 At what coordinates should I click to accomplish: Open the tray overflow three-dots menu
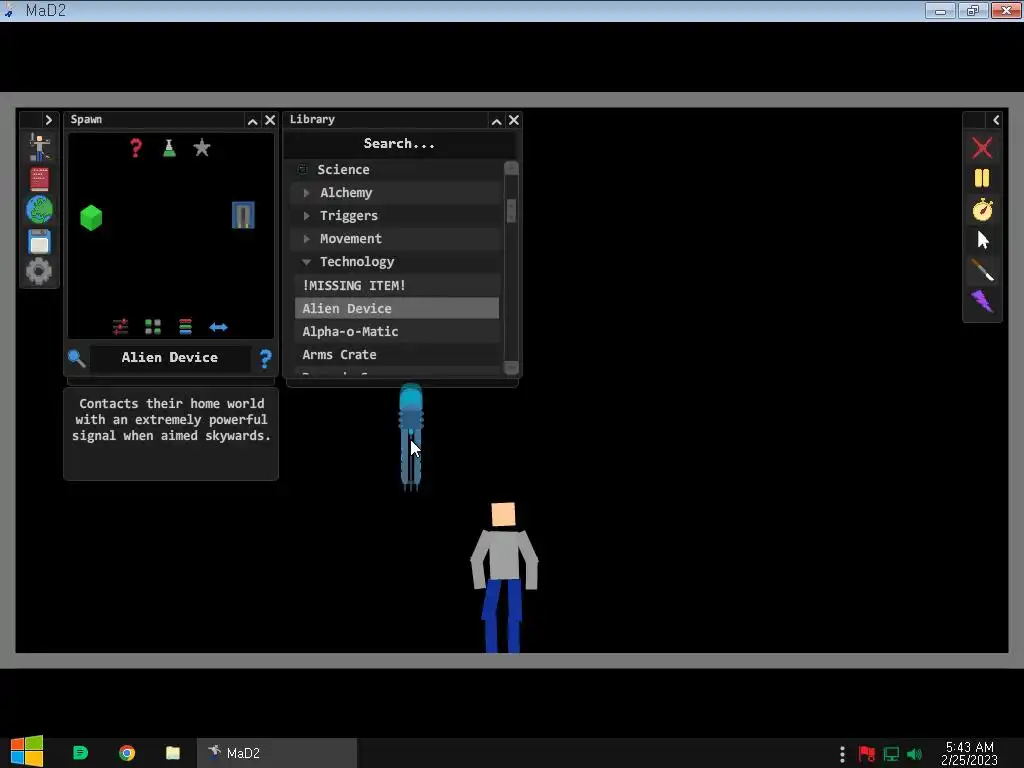tap(842, 754)
